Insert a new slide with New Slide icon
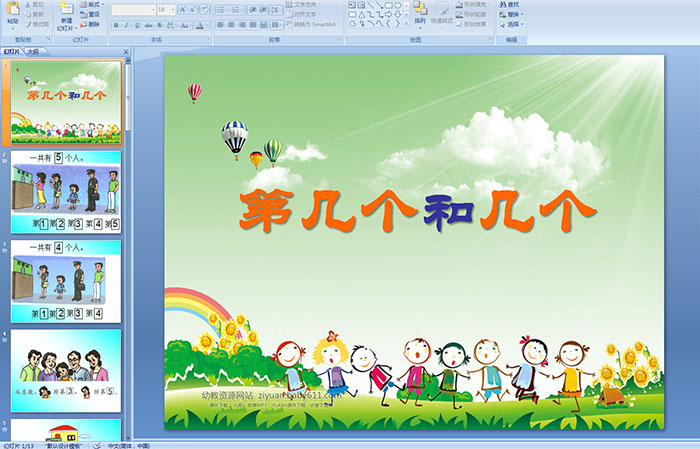Screen dimensions: 700x449 coord(66,14)
